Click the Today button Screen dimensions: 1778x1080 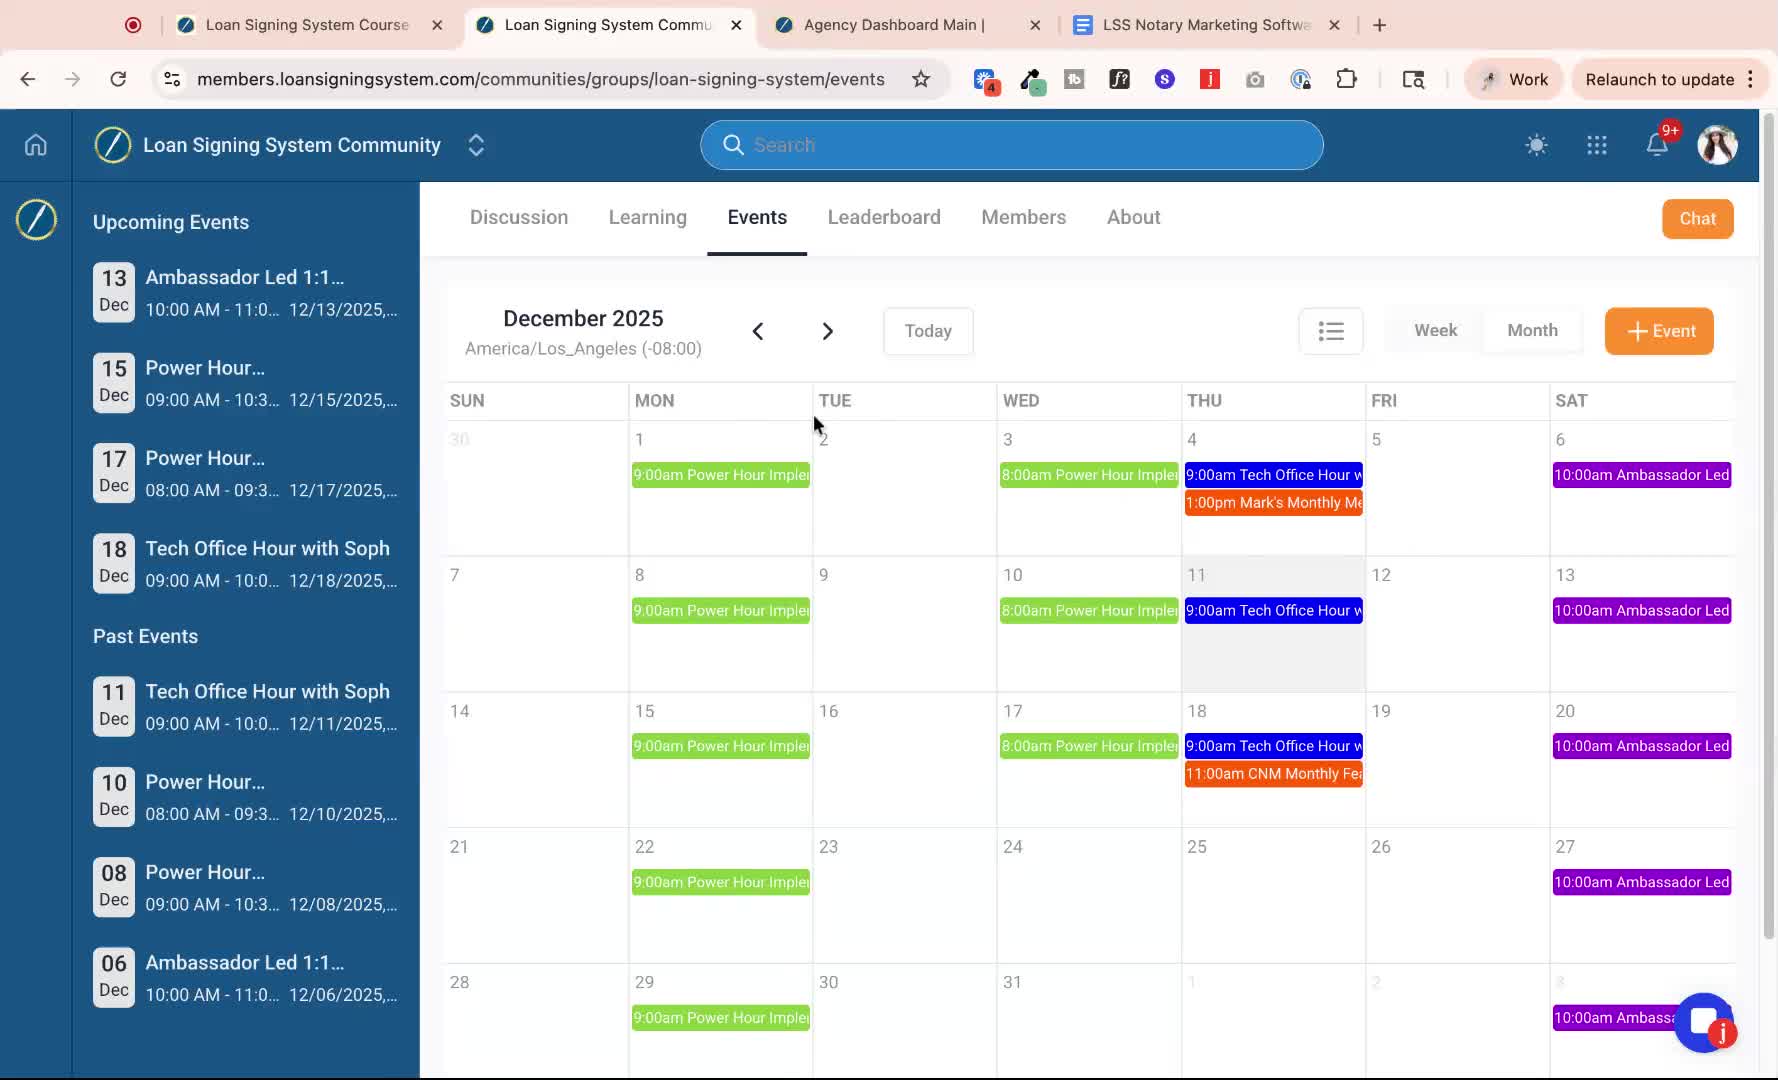tap(928, 331)
